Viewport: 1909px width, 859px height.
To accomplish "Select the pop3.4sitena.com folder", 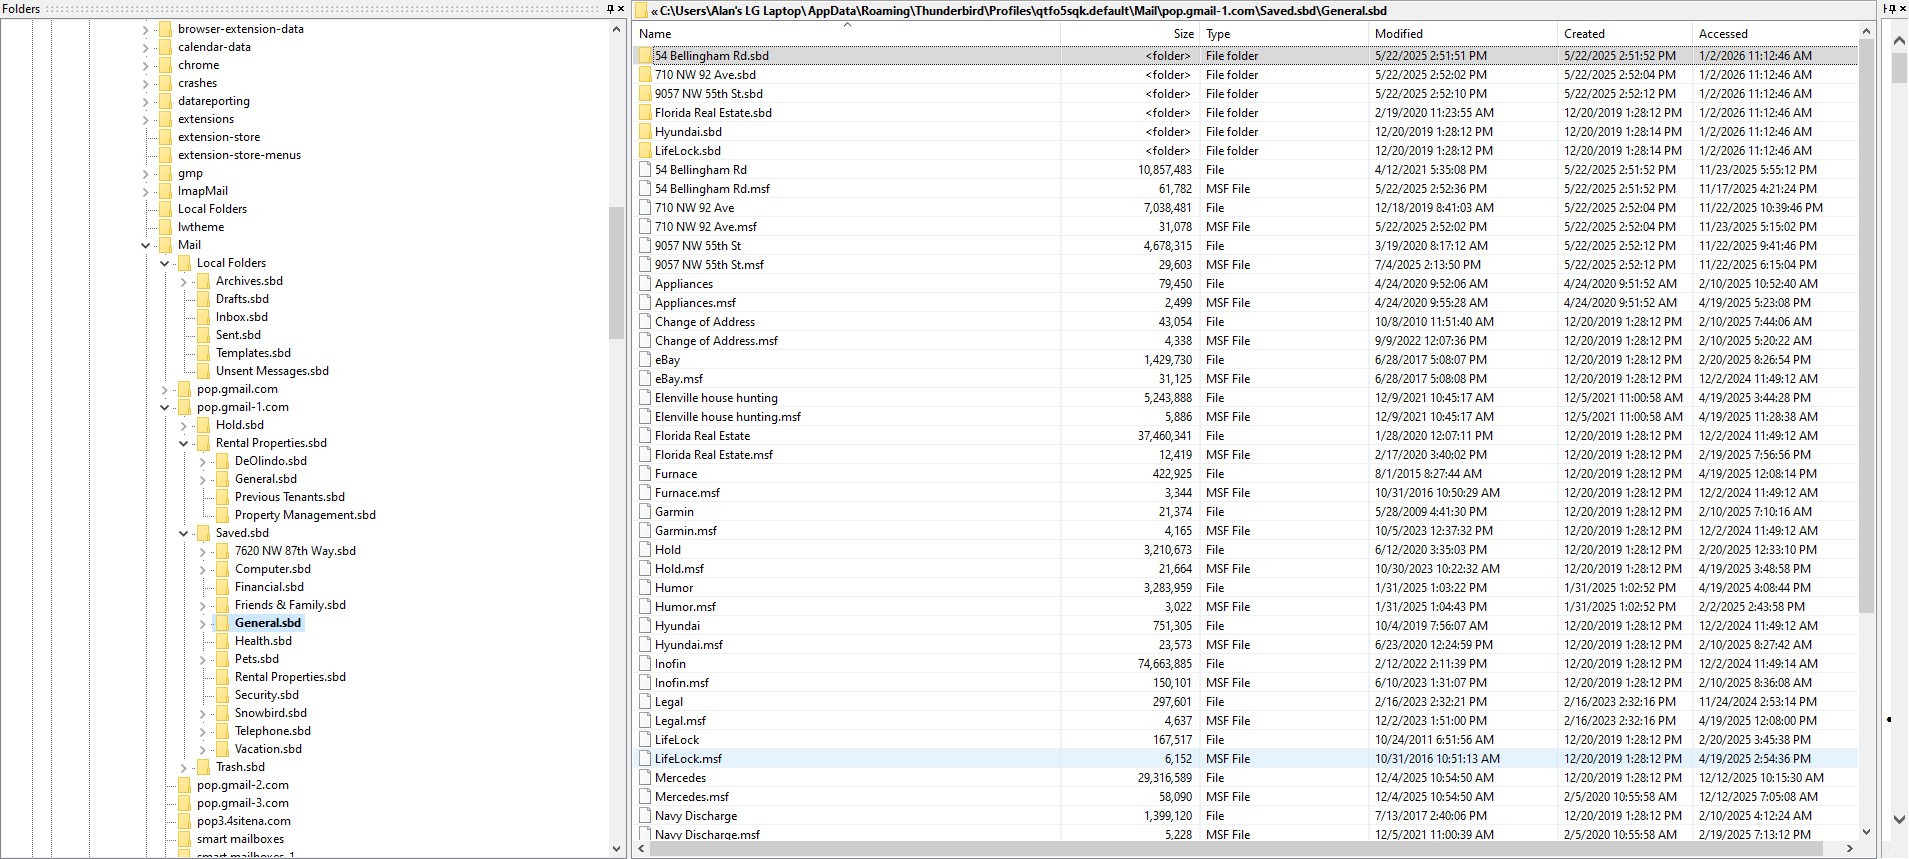I will [x=244, y=821].
